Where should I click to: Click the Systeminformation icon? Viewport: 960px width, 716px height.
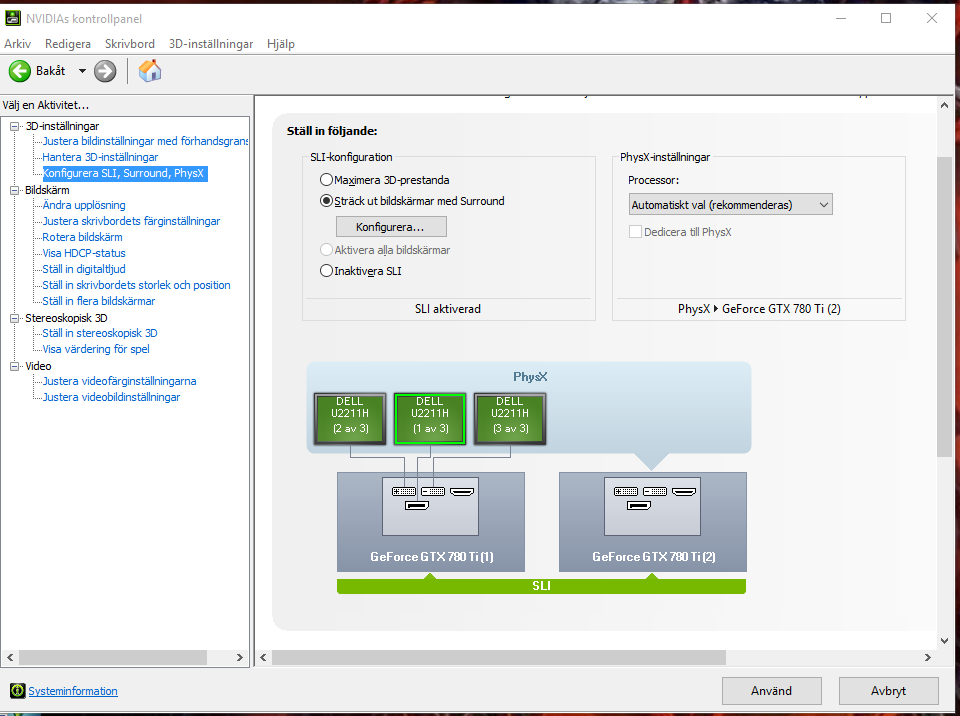[x=18, y=691]
